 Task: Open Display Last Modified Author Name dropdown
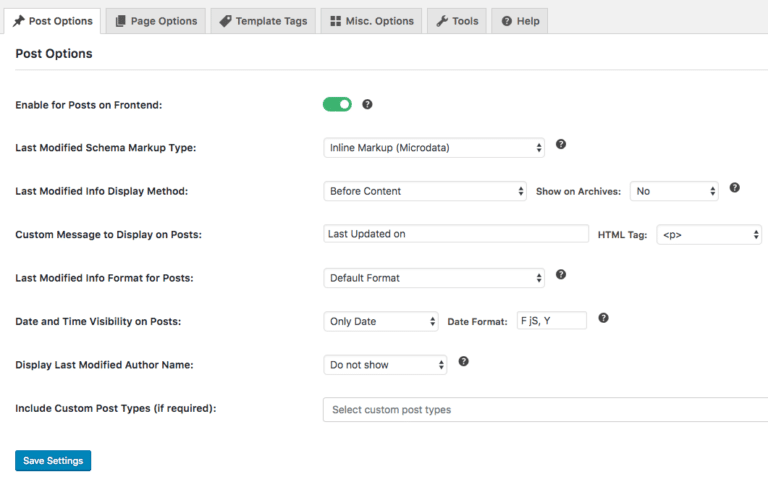point(385,365)
